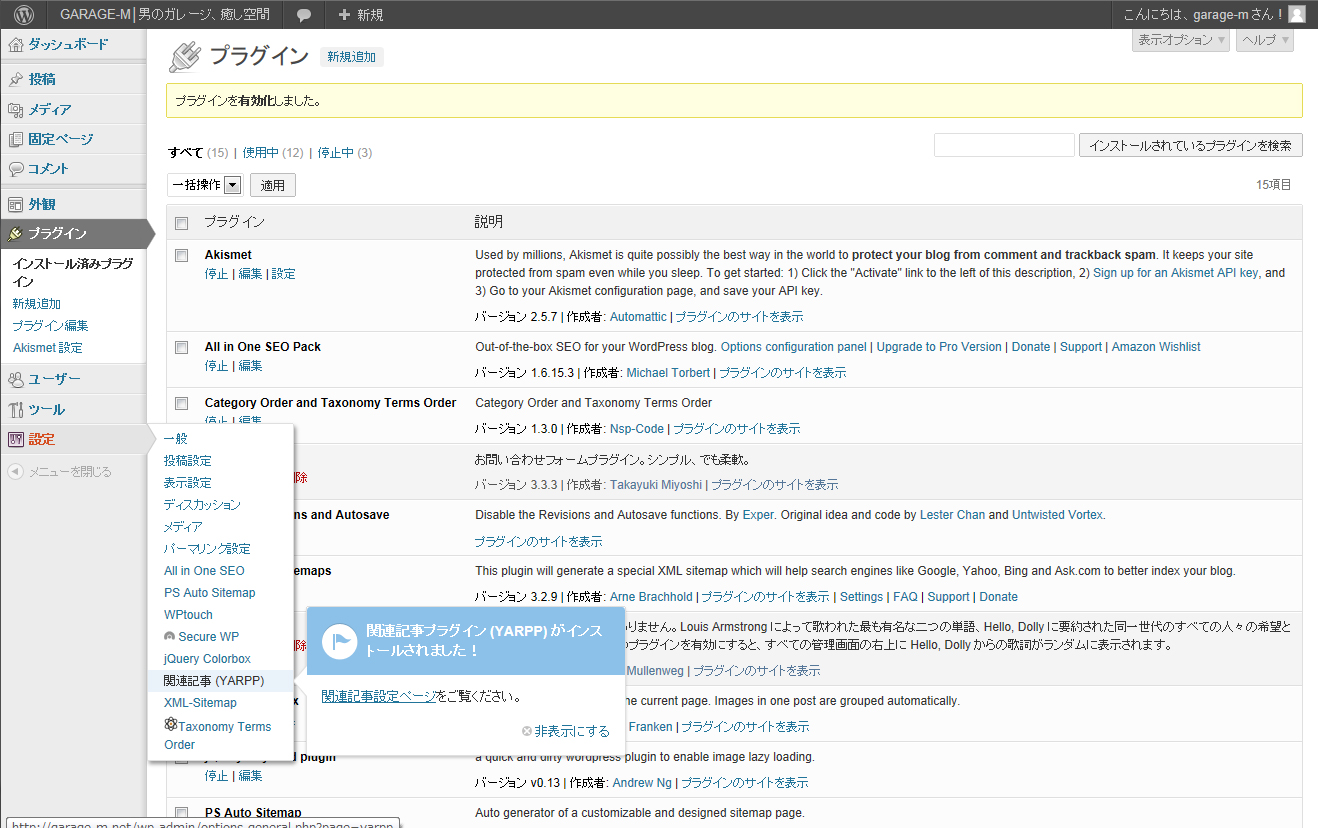Expand the Help panel
Image resolution: width=1318 pixels, height=828 pixels.
1265,40
